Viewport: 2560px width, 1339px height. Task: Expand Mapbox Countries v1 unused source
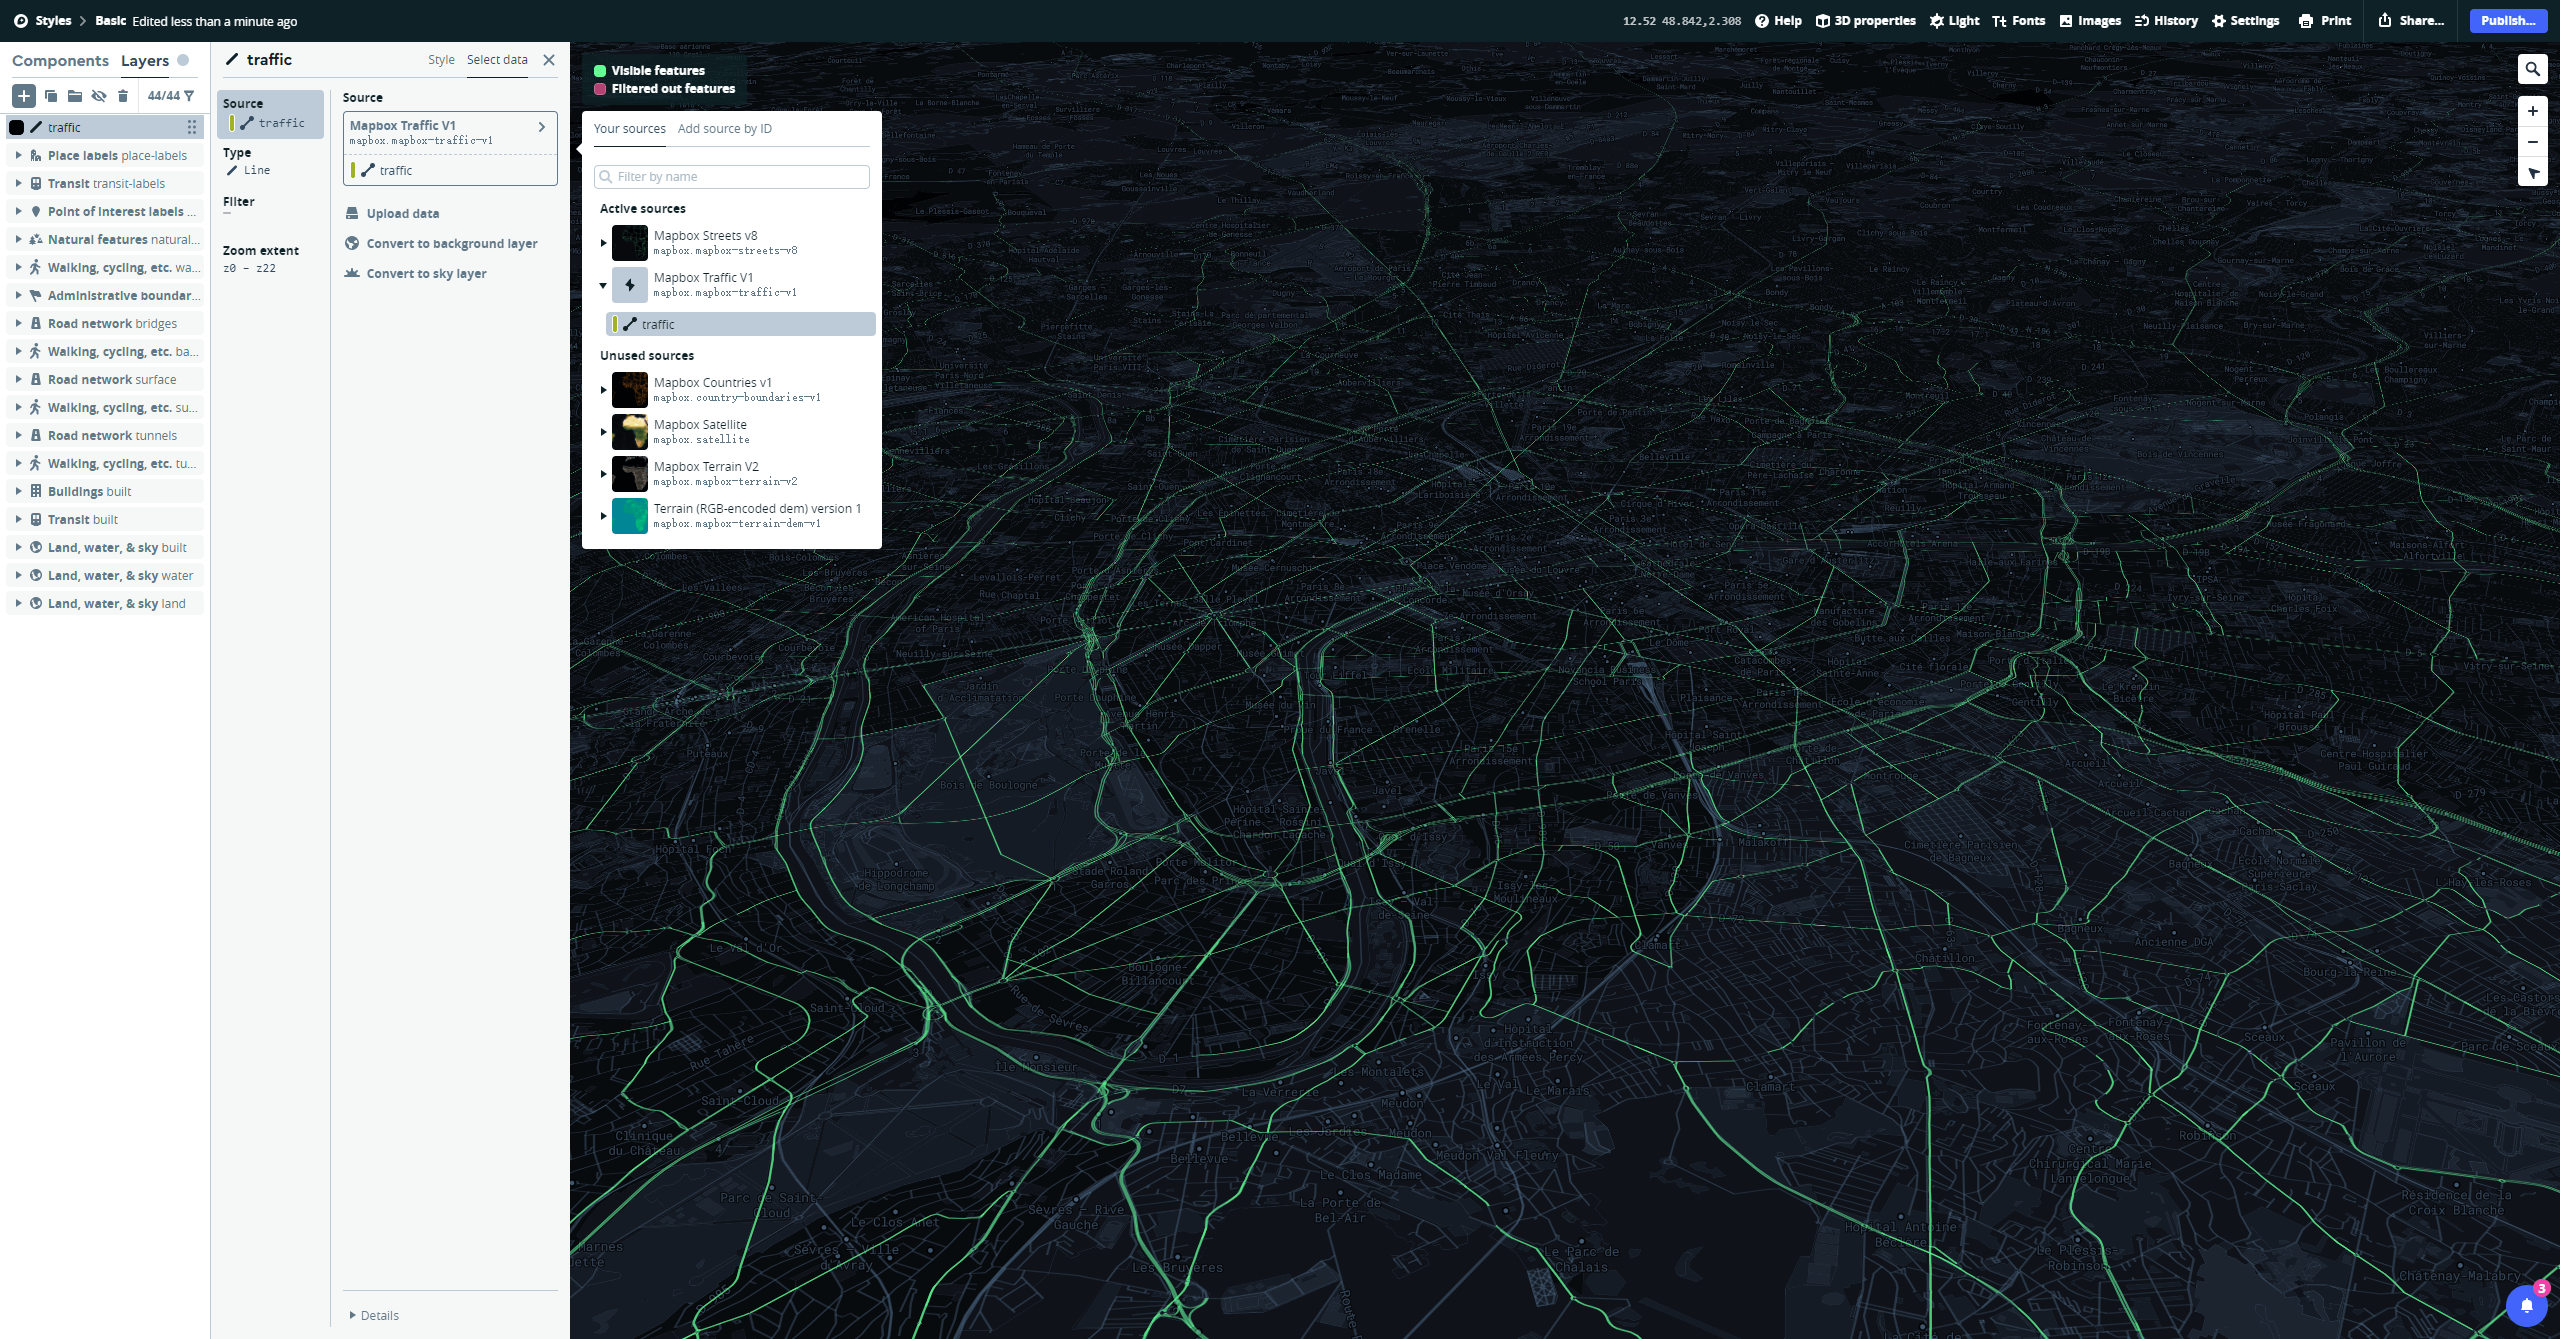[x=604, y=389]
